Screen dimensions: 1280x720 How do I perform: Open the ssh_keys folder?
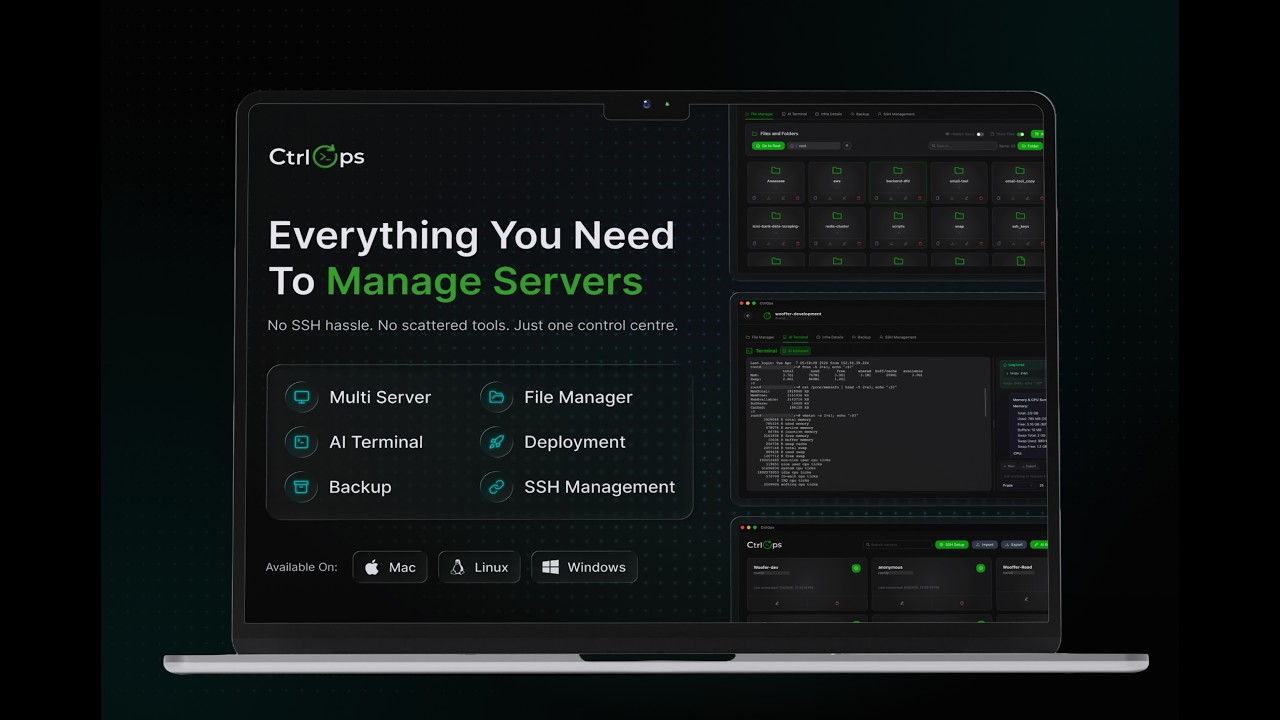(x=1020, y=227)
